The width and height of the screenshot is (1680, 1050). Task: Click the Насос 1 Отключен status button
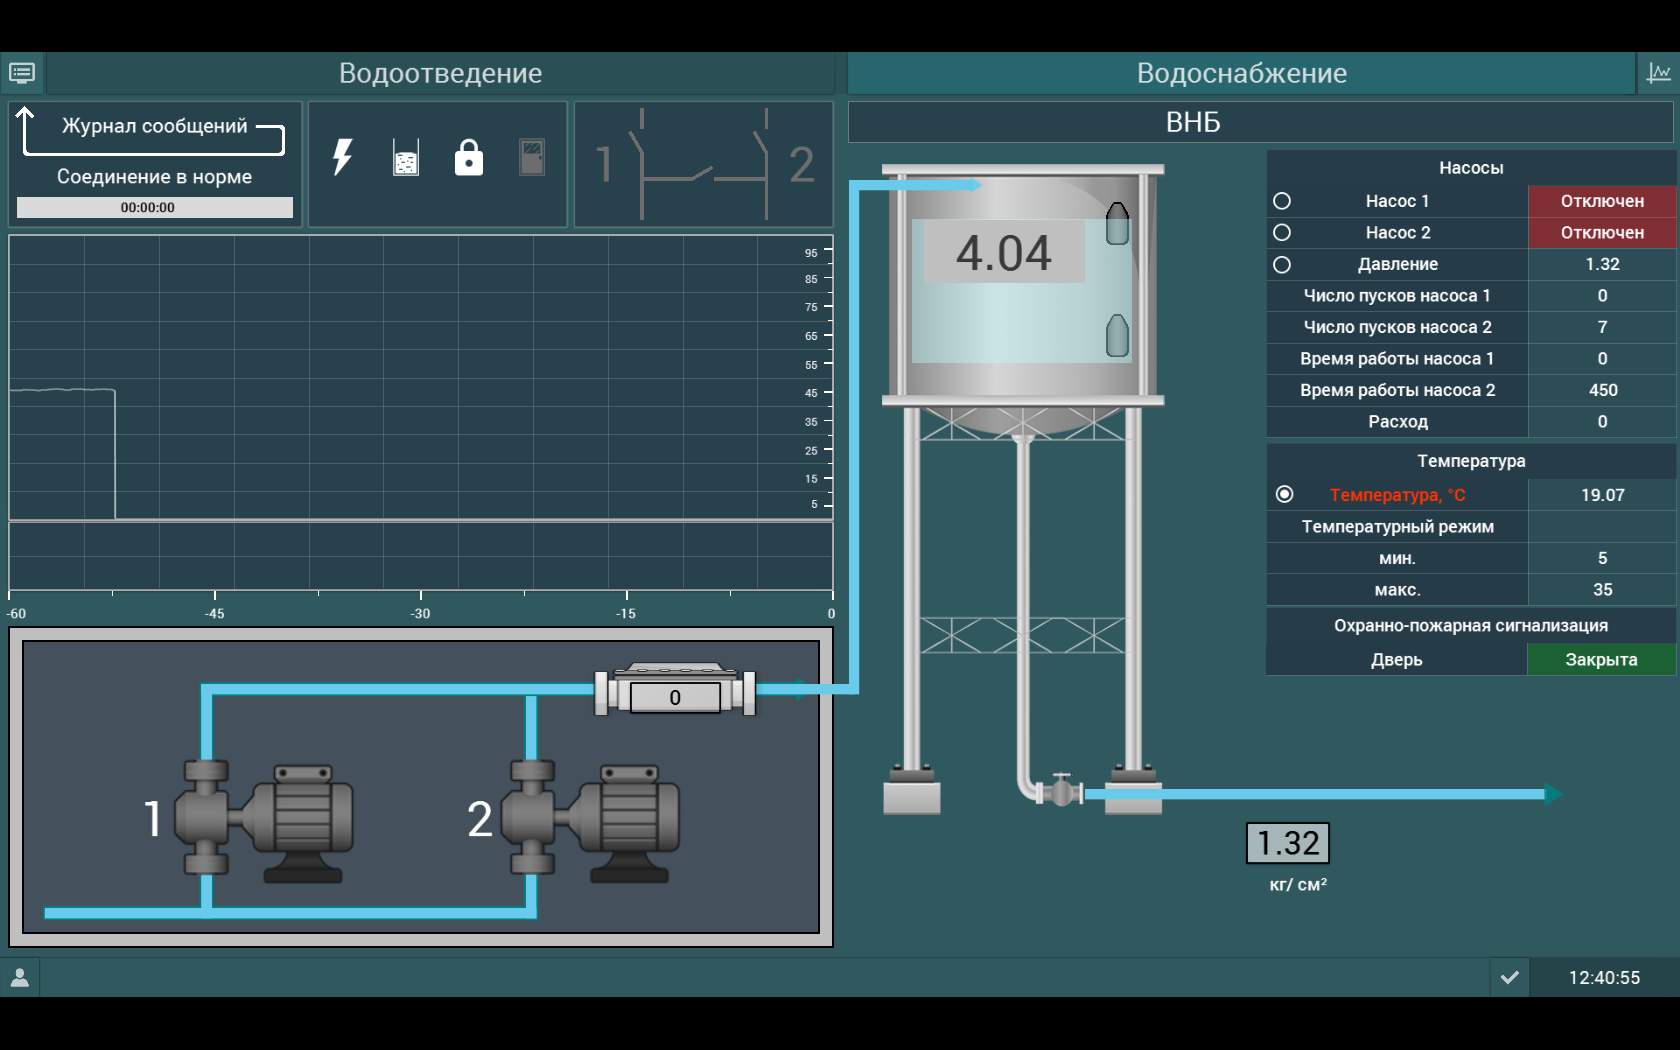[x=1602, y=201]
